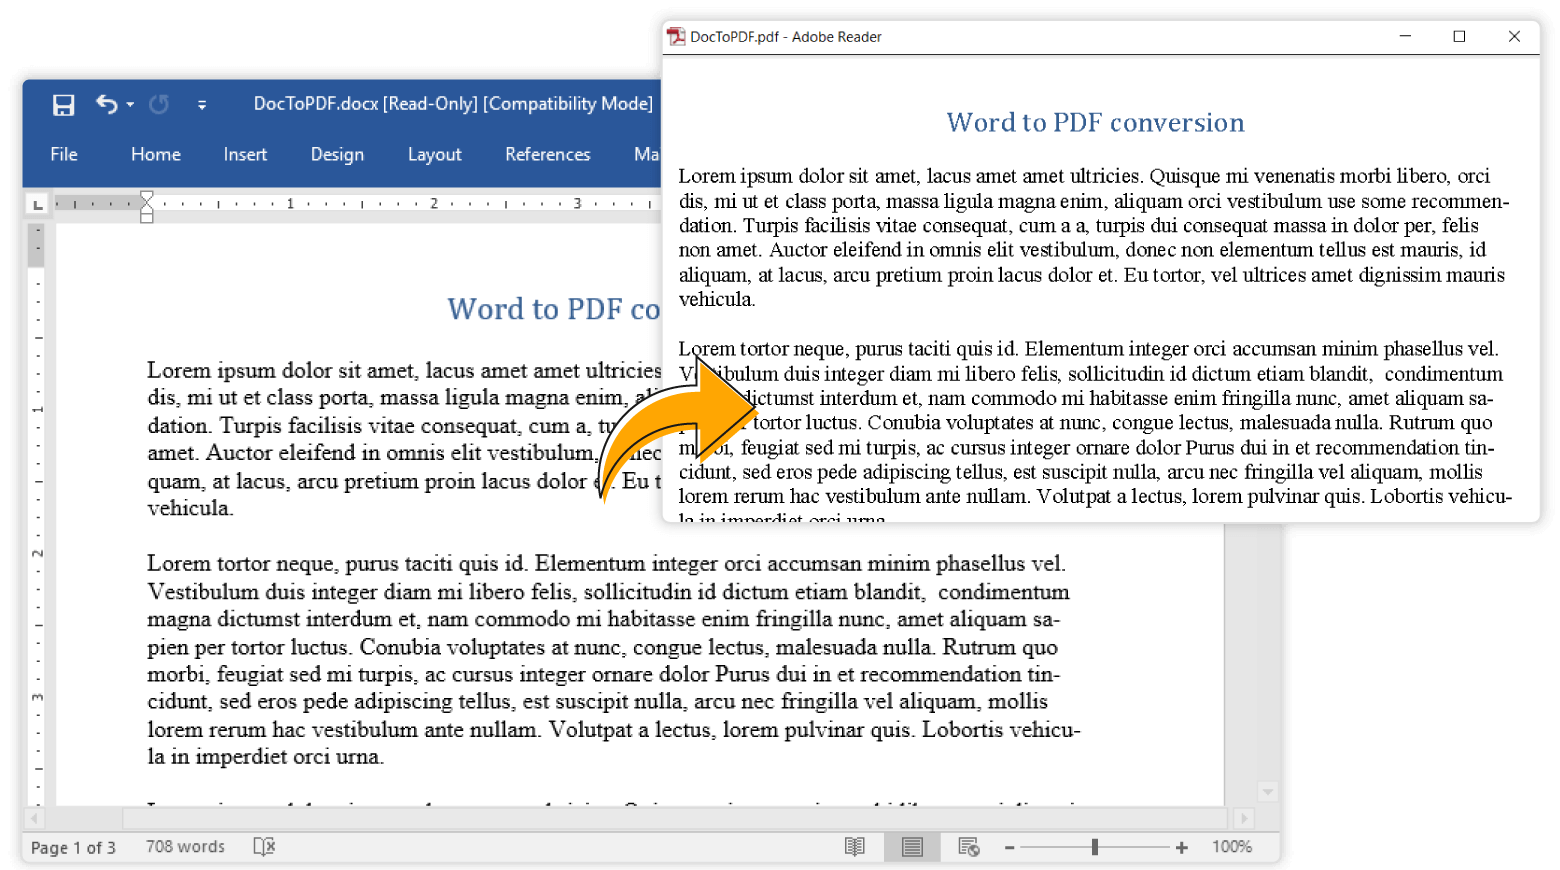Switch to Web Layout view
Viewport: 1560px width, 870px height.
pyautogui.click(x=968, y=847)
